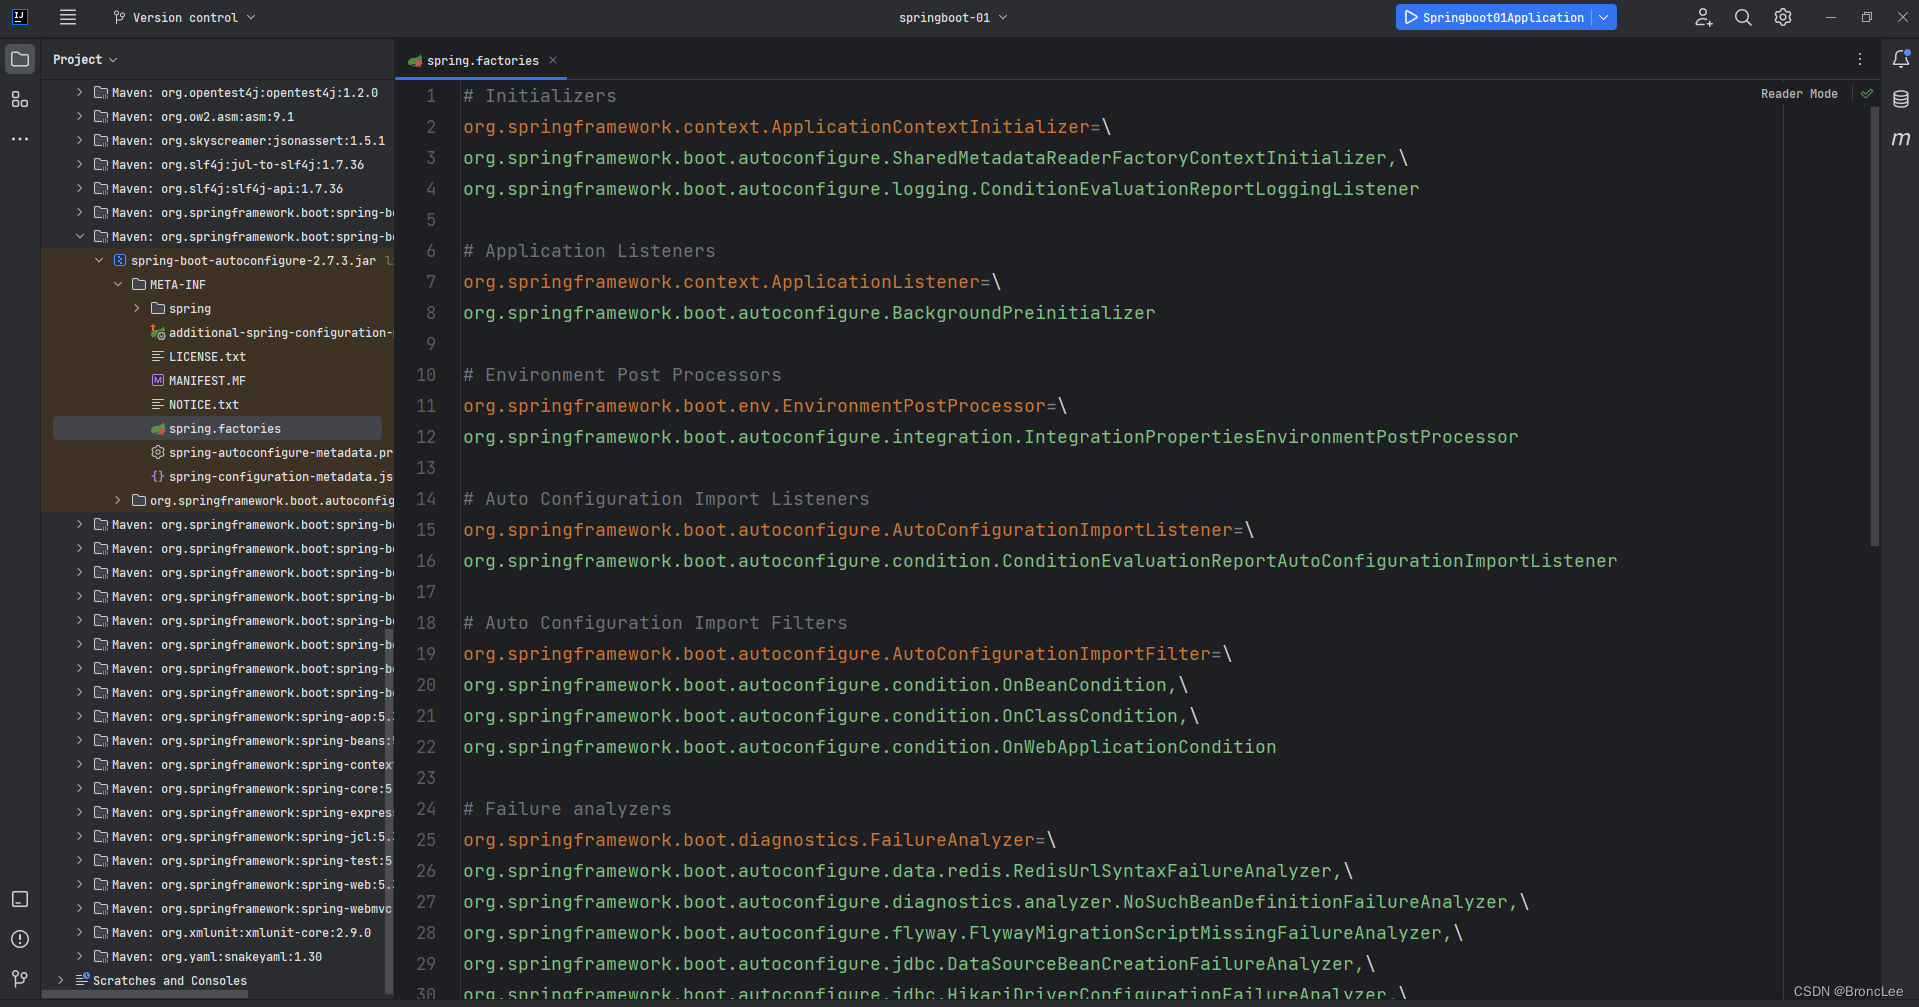This screenshot has height=1007, width=1919.
Task: Open springboot-01 project dropdown
Action: click(953, 17)
